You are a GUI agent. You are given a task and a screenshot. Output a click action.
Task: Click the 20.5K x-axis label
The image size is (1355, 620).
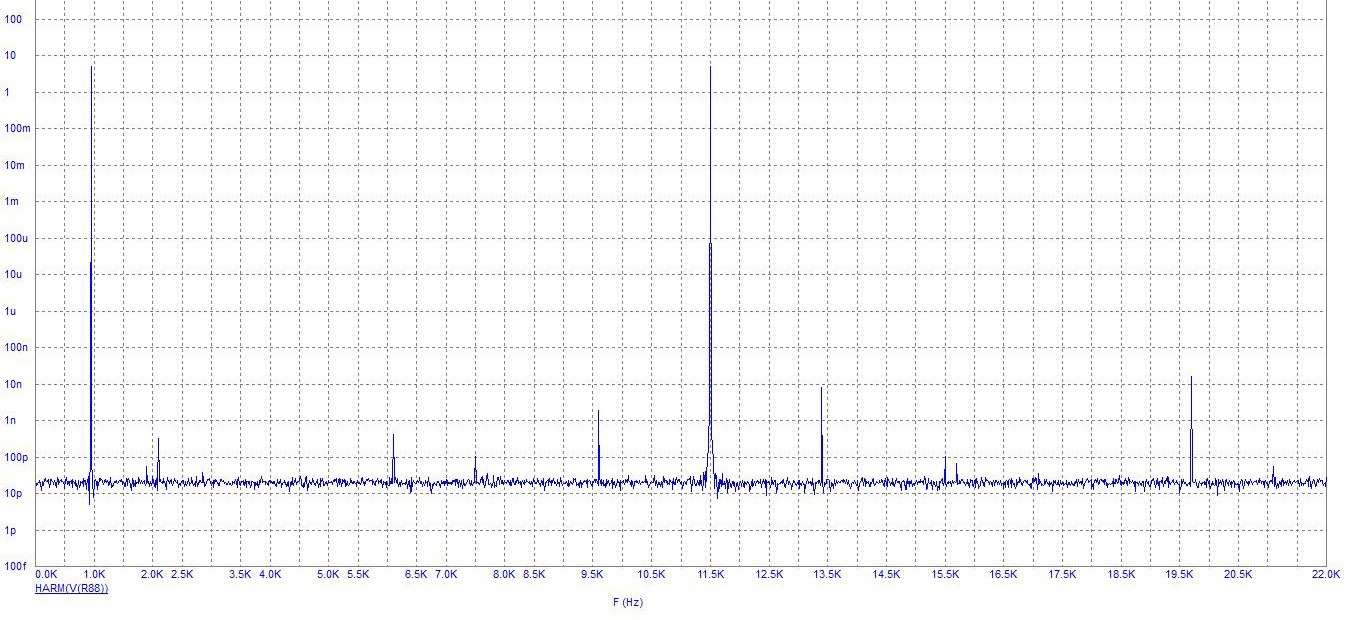point(1238,575)
